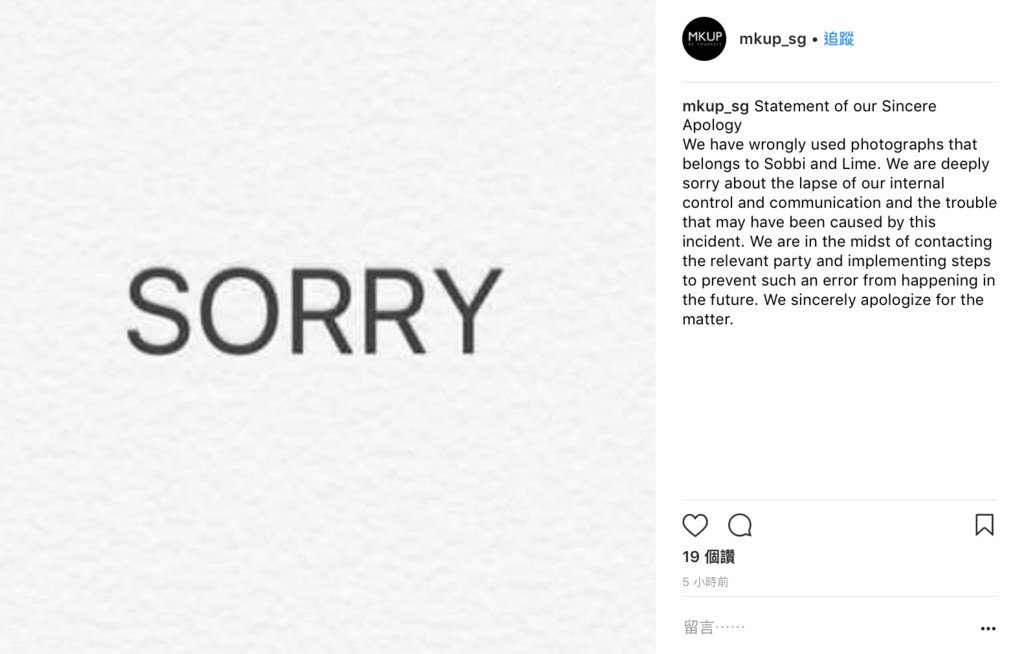This screenshot has width=1024, height=654.
Task: Click the "Sobbi and Lime" text in the caption
Action: pos(820,163)
